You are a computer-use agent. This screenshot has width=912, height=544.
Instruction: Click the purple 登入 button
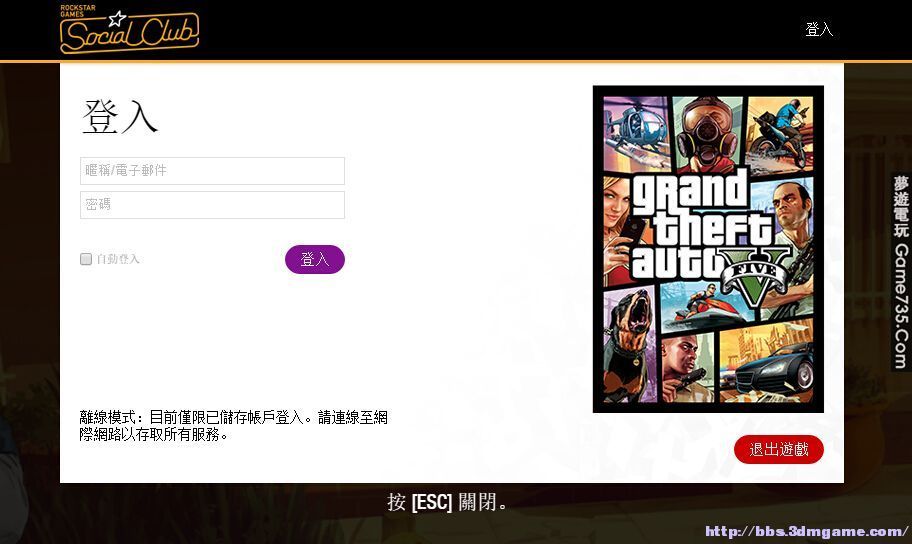tap(315, 259)
